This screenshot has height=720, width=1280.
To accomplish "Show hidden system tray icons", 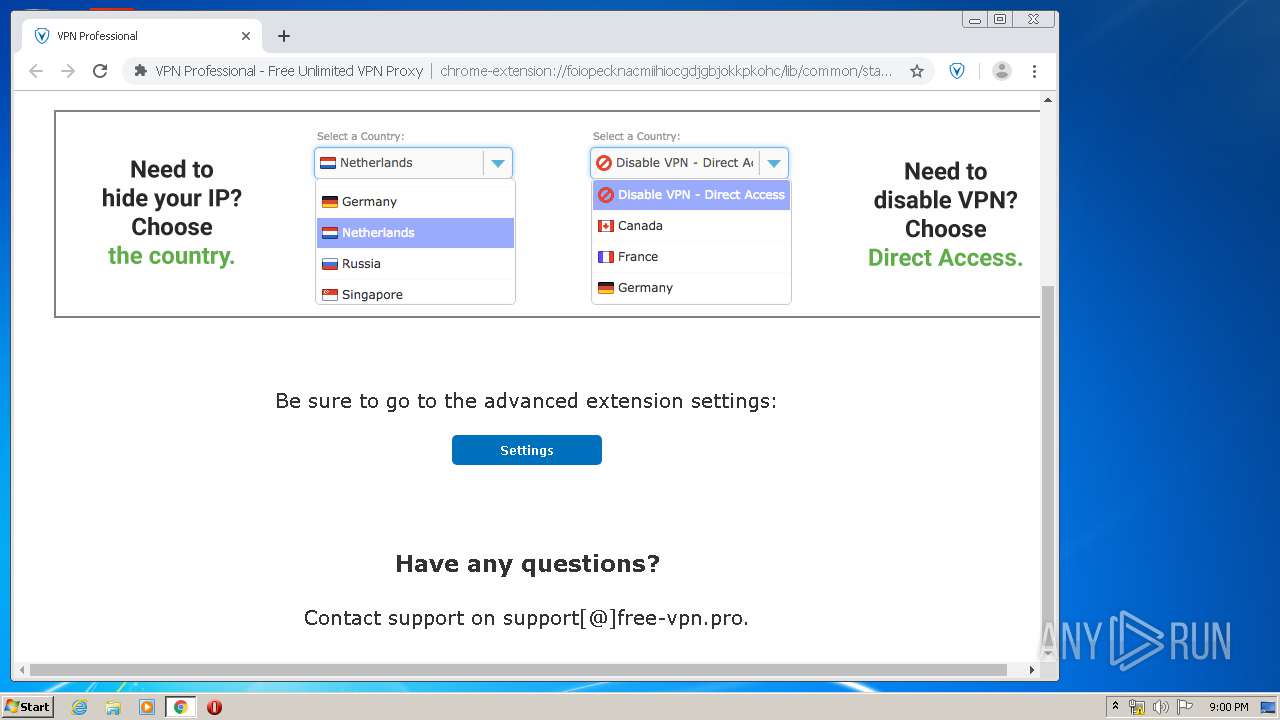I will click(x=1115, y=706).
